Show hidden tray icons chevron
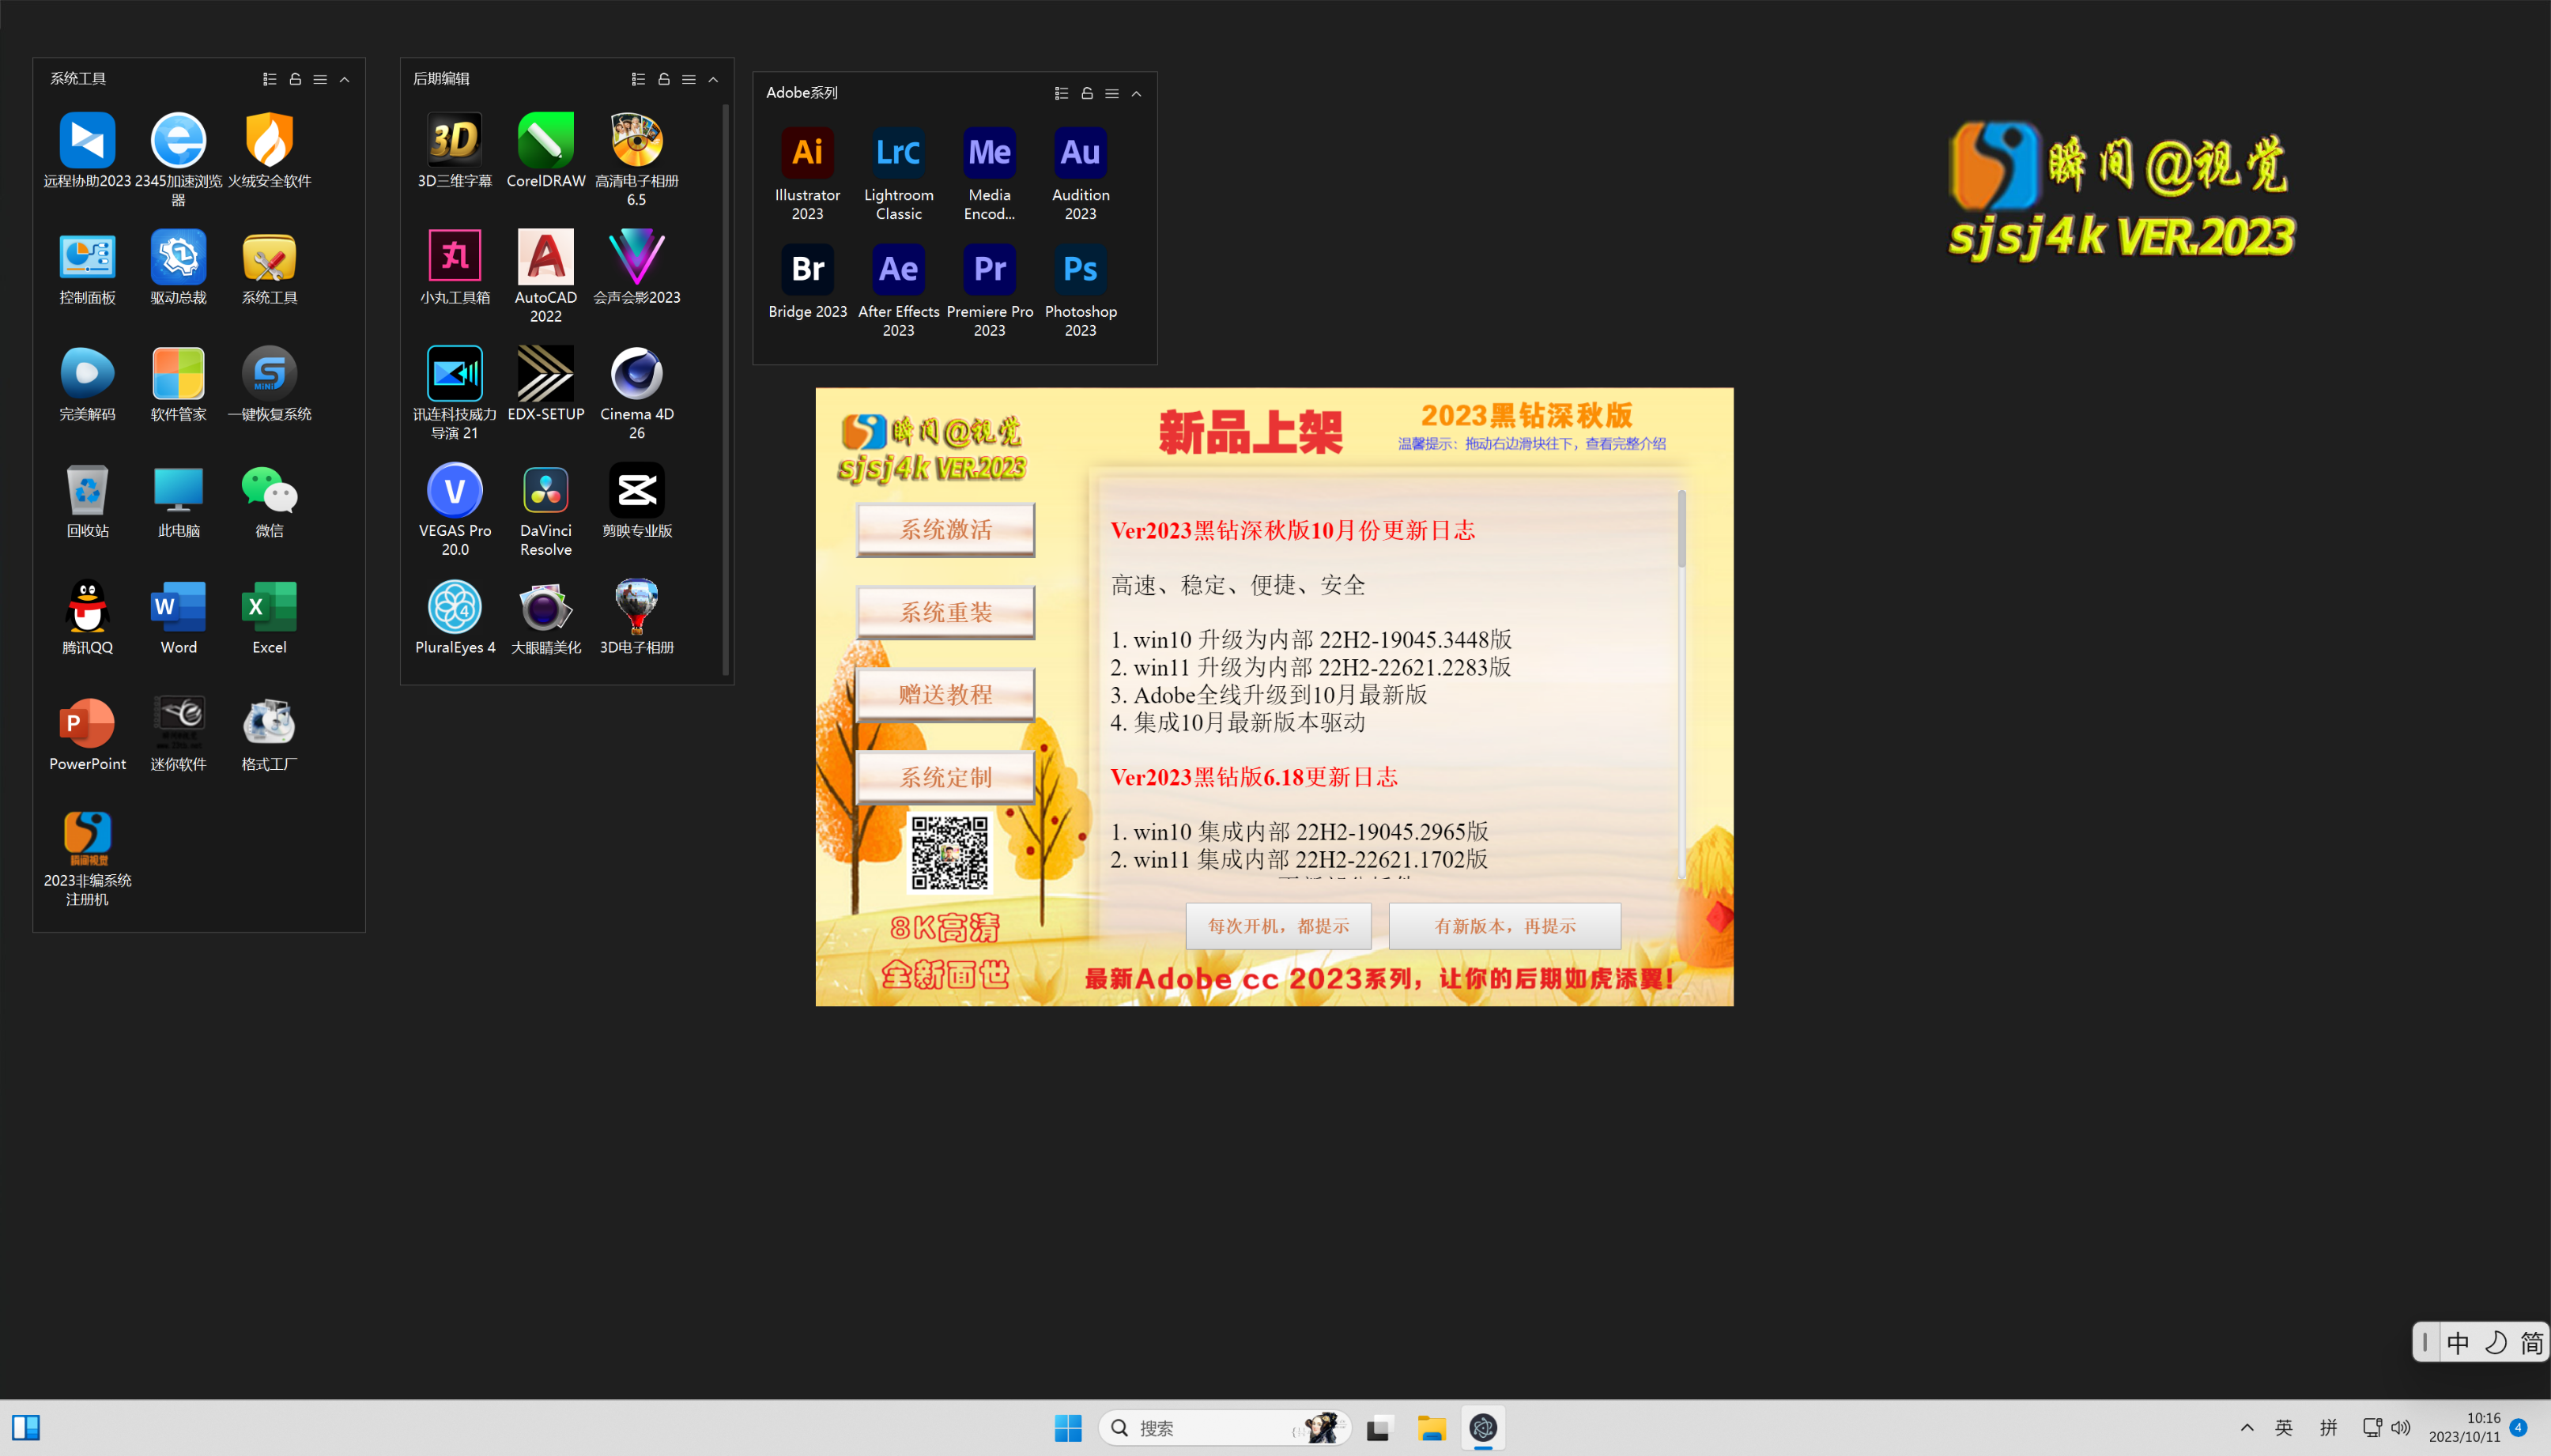This screenshot has height=1456, width=2551. coord(2246,1428)
